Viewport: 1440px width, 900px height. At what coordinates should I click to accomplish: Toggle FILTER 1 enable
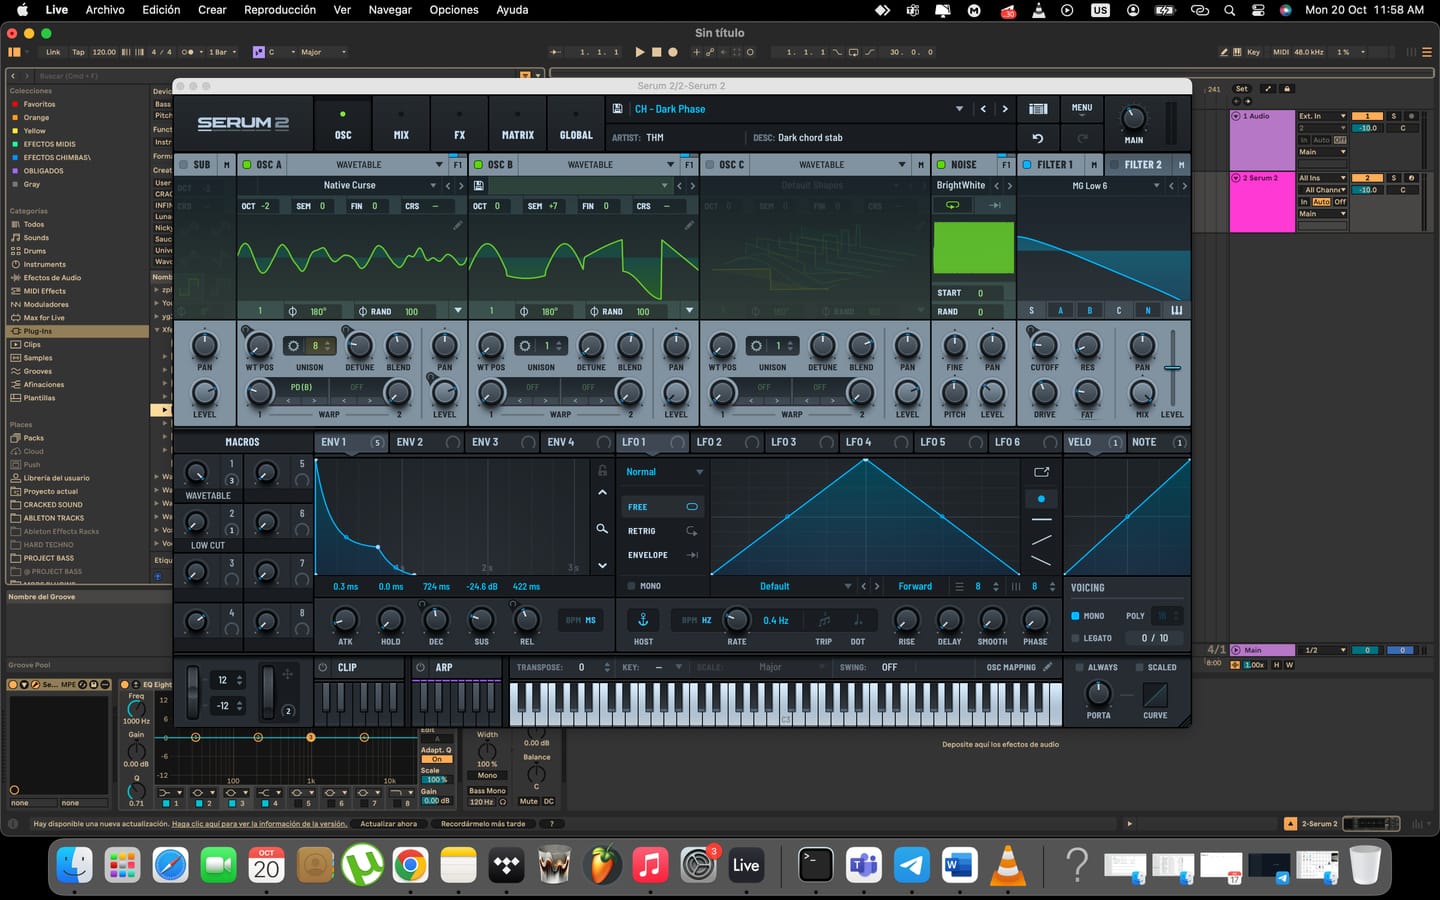pos(1027,165)
